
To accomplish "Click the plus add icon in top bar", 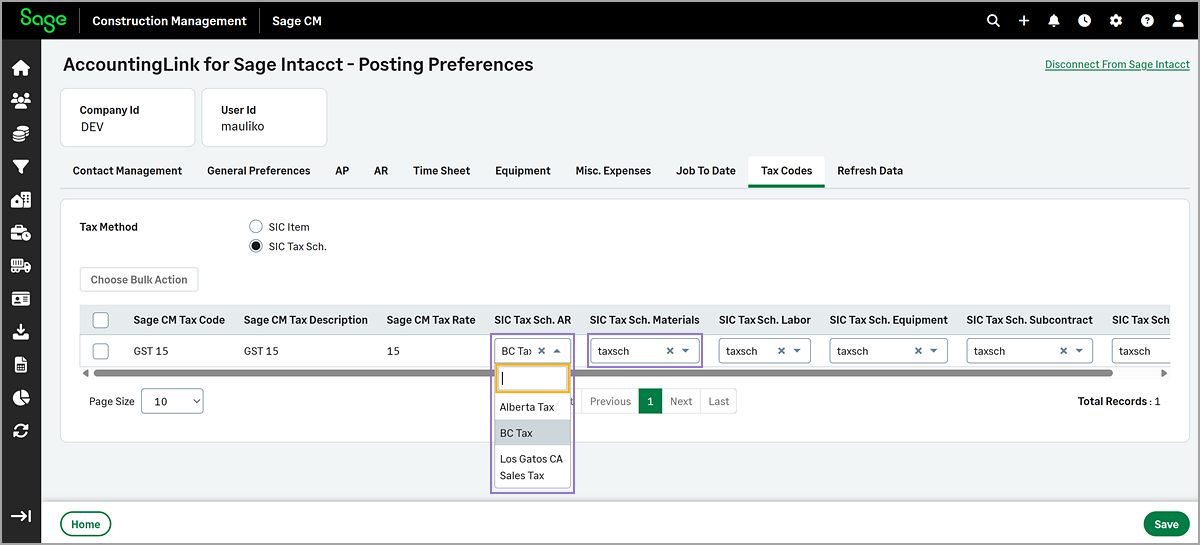I will (1024, 20).
